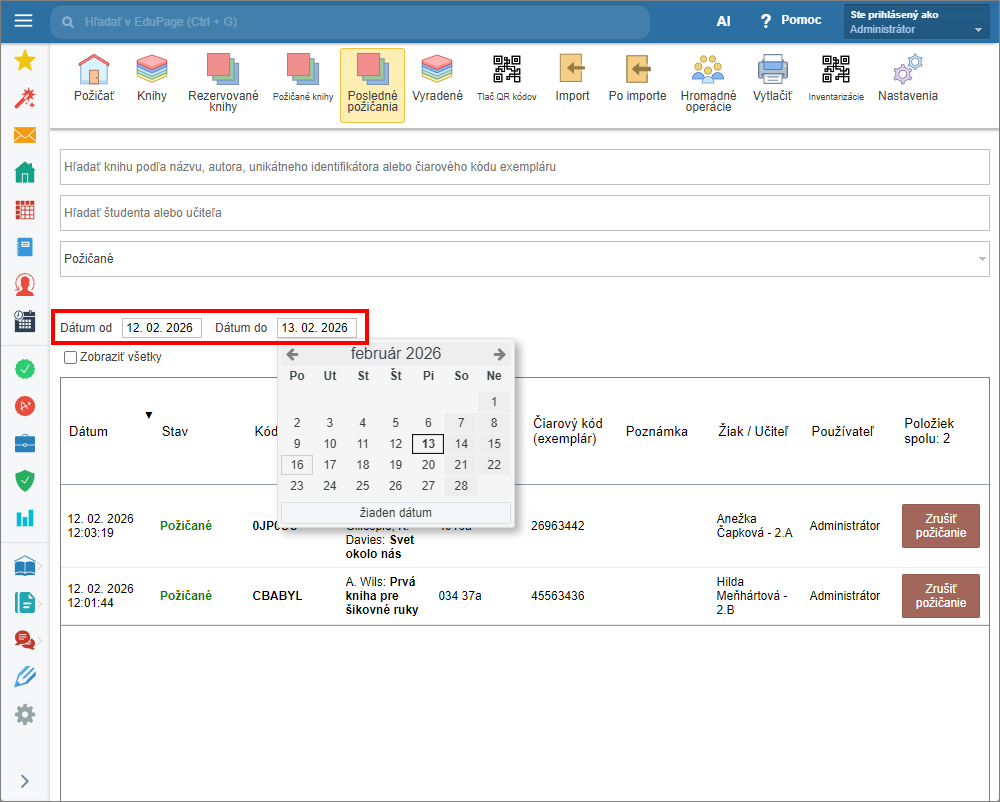Go to next month in calendar
Screen dimensions: 1000x802
pos(499,354)
